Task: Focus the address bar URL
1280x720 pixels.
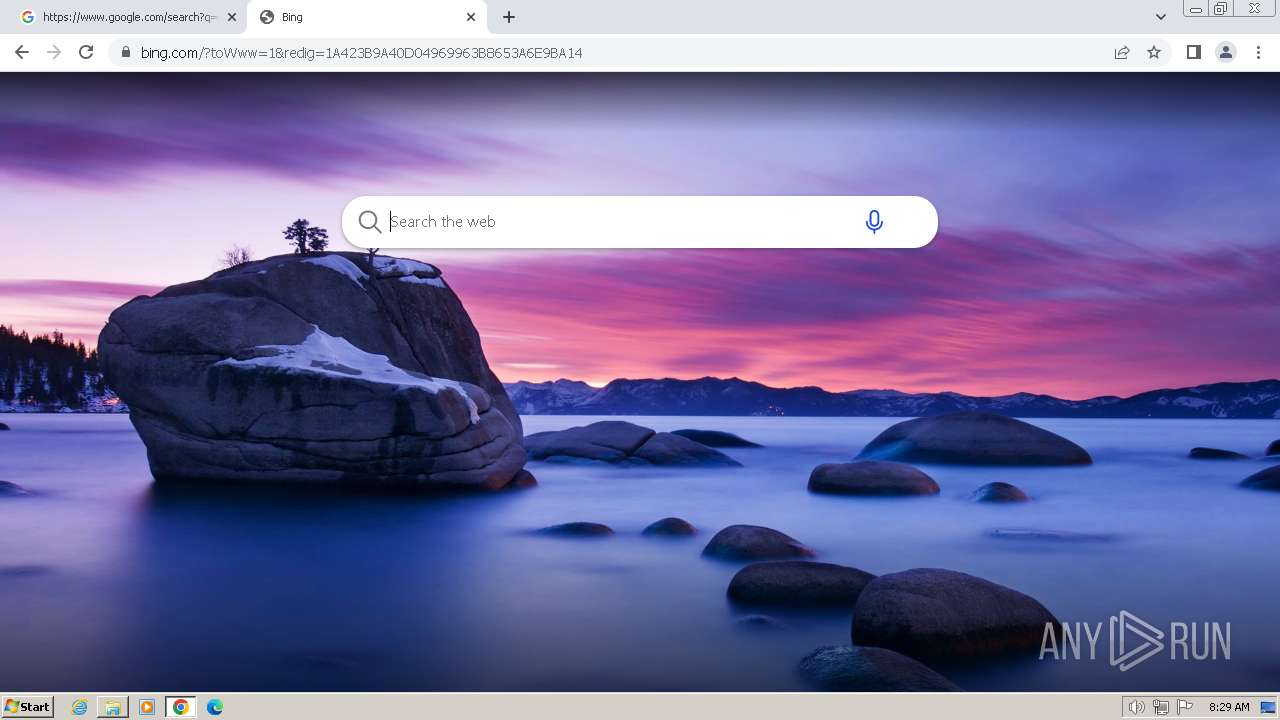Action: (361, 52)
